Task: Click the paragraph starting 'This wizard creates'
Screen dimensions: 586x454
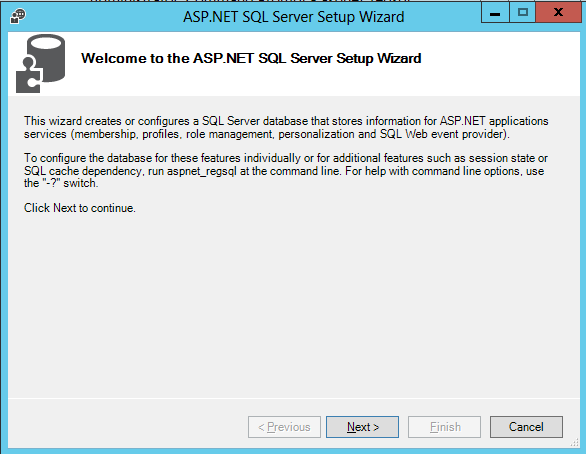Action: (286, 127)
